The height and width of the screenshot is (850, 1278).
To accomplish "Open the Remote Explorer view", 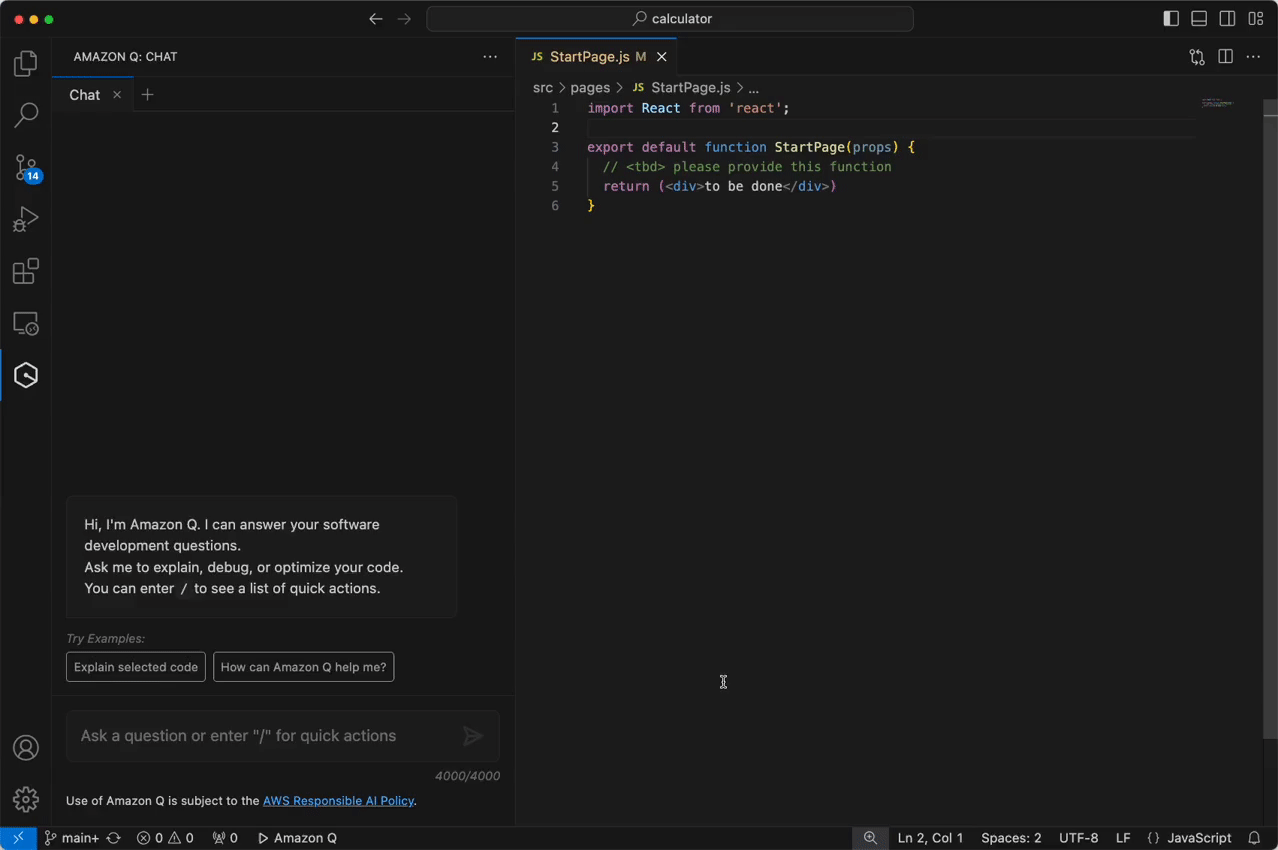I will (x=26, y=323).
